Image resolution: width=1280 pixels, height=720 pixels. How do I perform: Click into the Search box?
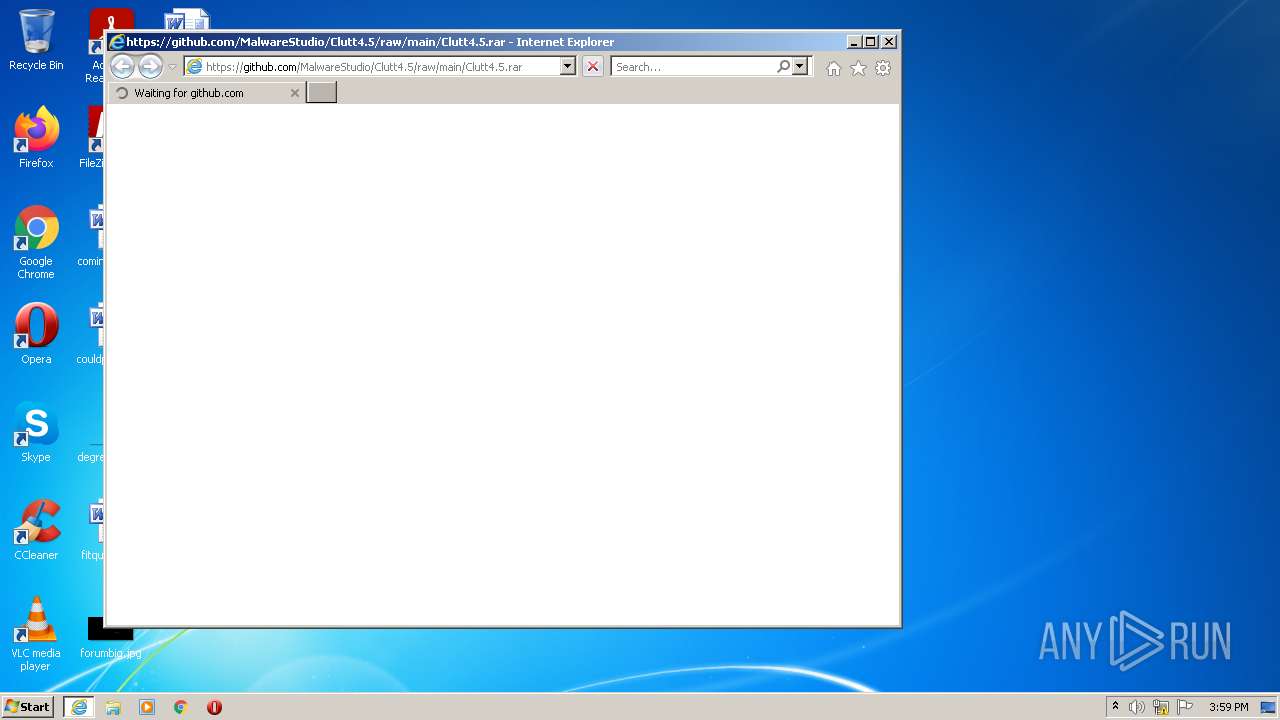pos(694,67)
